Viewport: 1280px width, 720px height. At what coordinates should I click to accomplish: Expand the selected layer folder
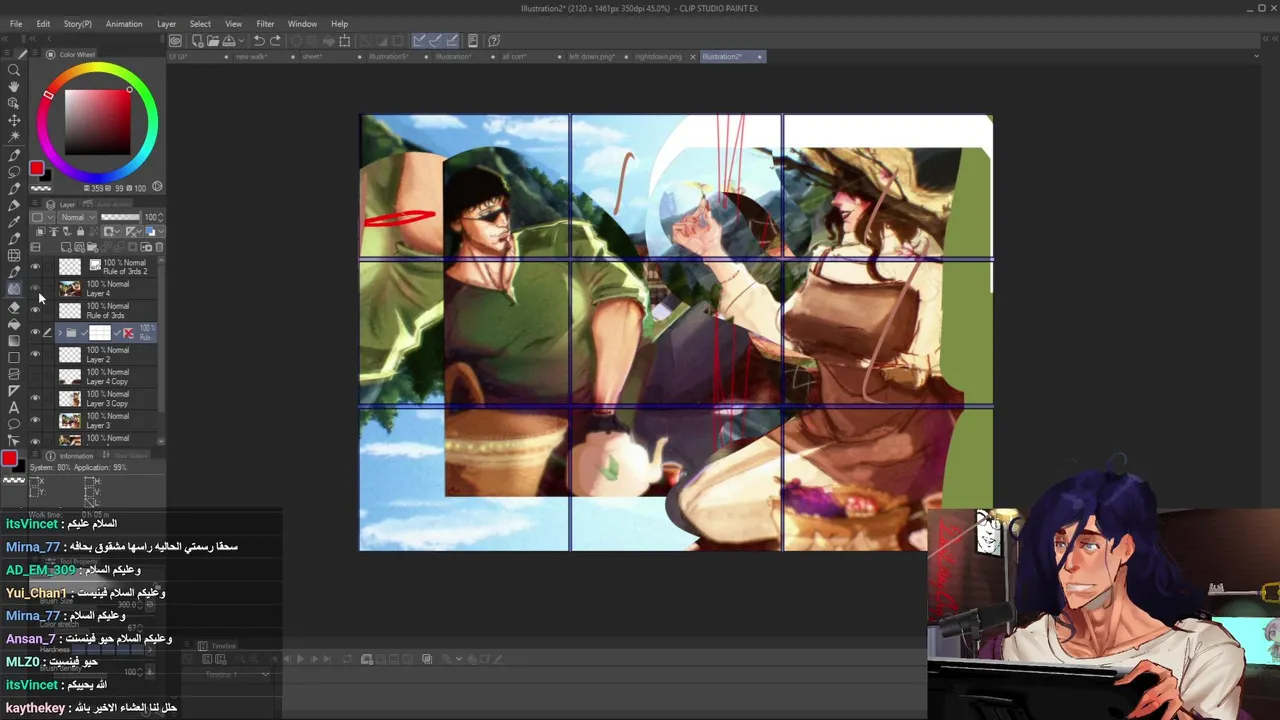click(x=60, y=333)
